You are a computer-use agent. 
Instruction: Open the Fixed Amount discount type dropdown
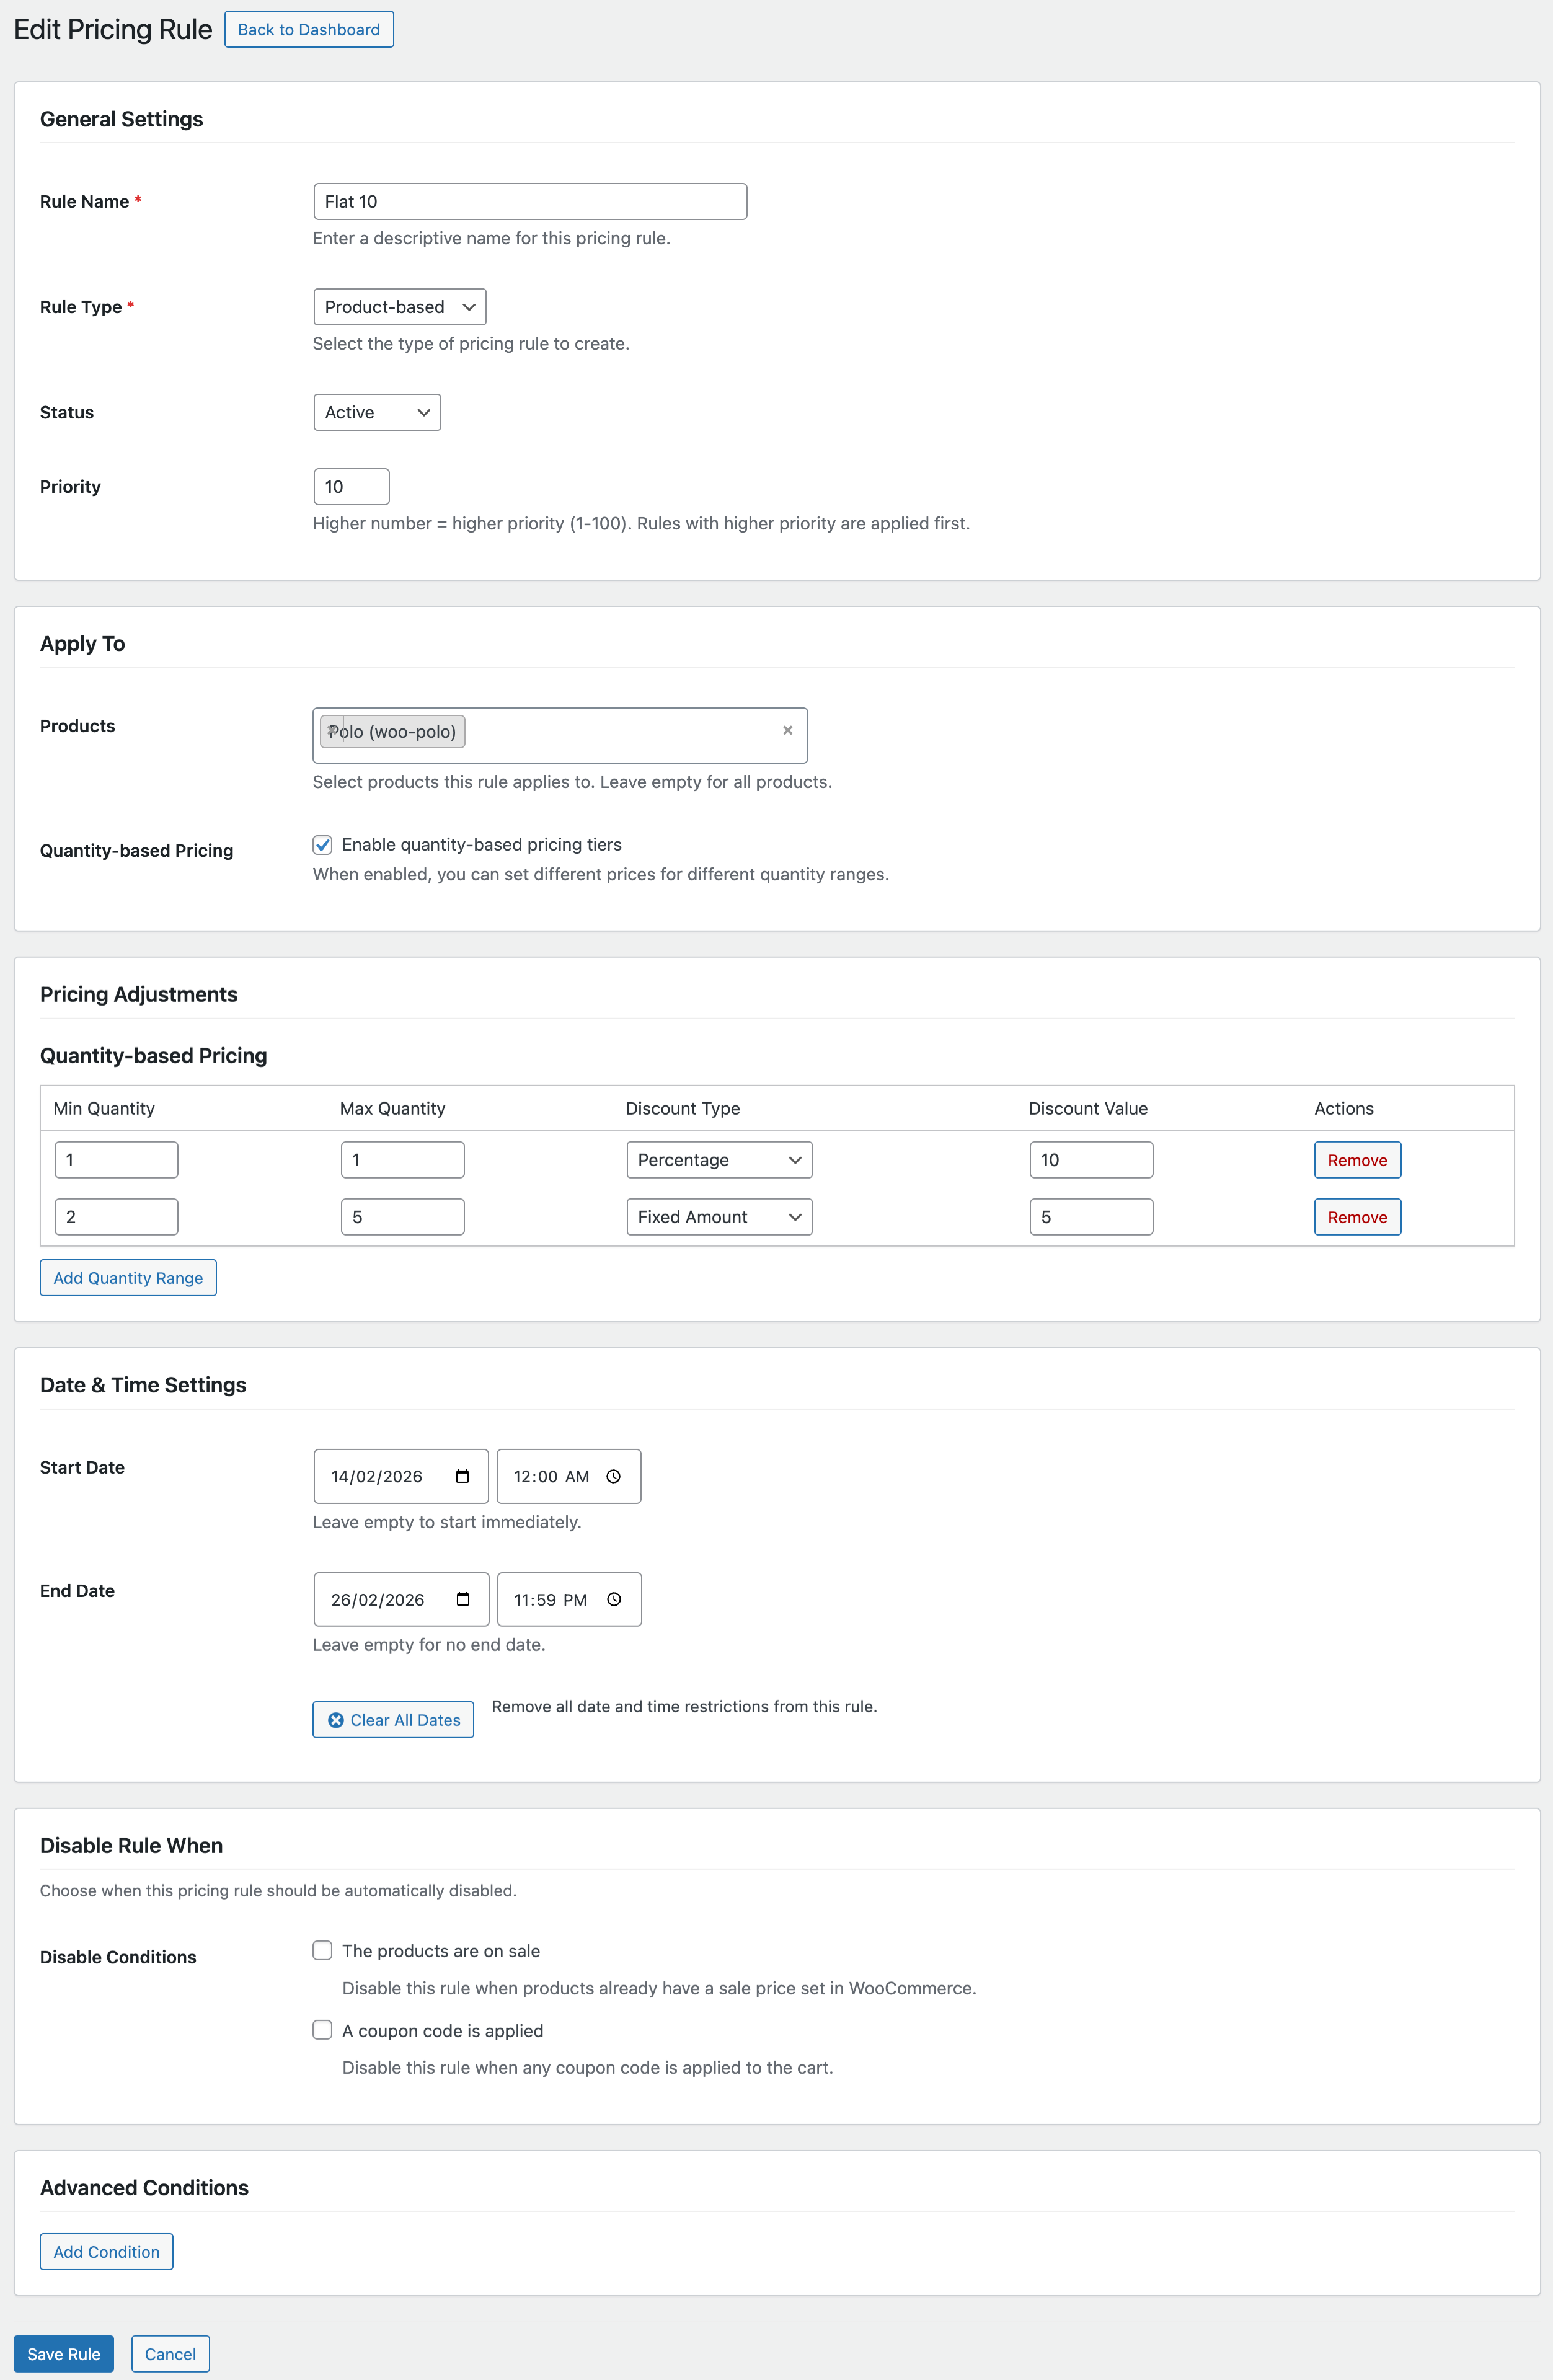[x=718, y=1216]
